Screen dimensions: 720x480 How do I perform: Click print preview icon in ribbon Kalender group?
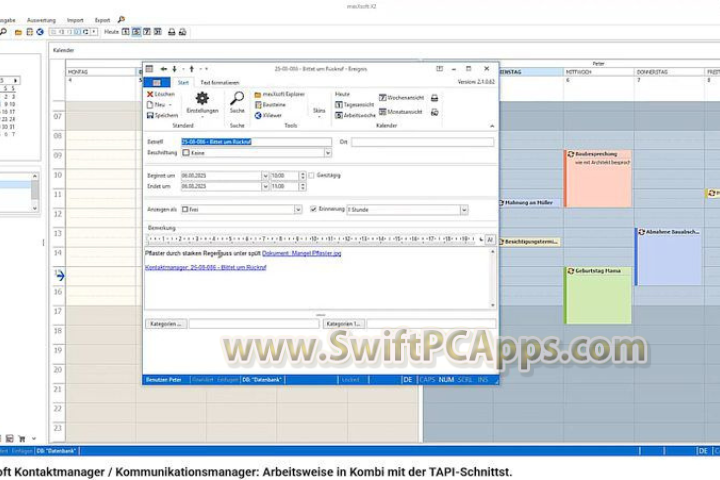tap(434, 112)
